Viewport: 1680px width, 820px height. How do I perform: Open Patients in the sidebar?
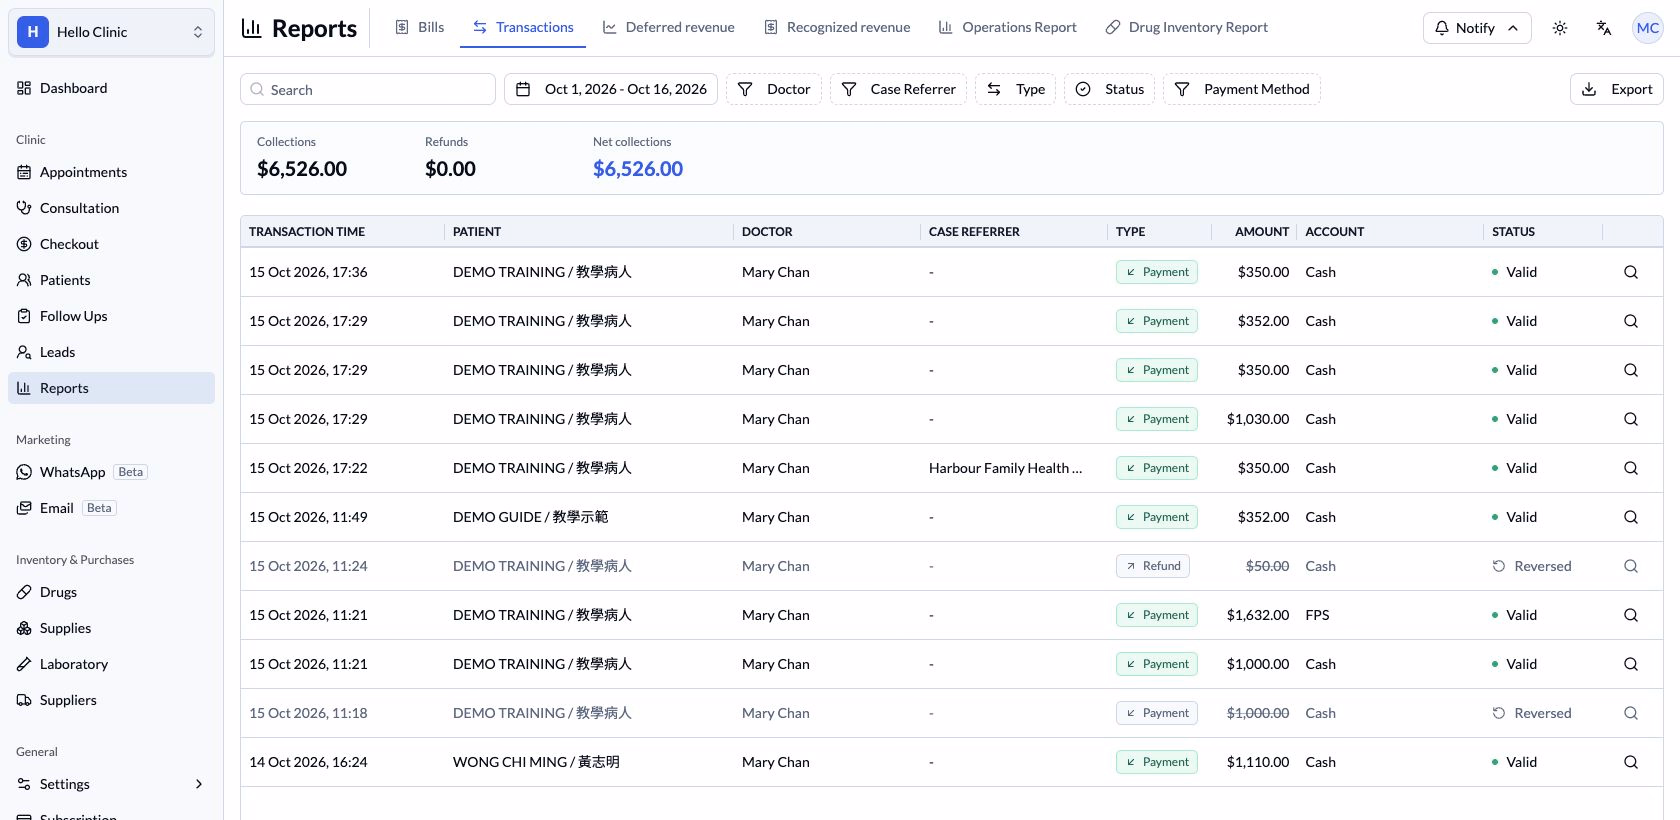click(111, 280)
